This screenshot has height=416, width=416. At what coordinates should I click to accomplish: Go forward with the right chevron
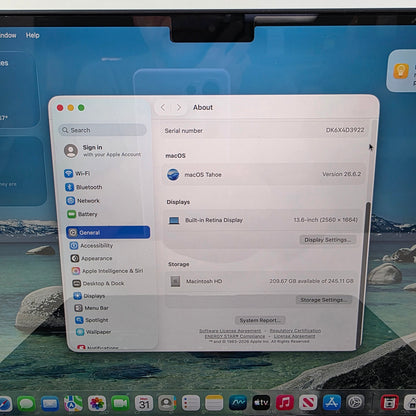click(x=179, y=107)
